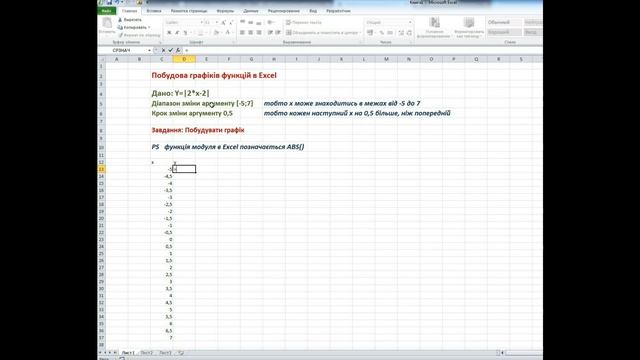
Task: Click the Decrease decimal icon
Action: [x=409, y=33]
